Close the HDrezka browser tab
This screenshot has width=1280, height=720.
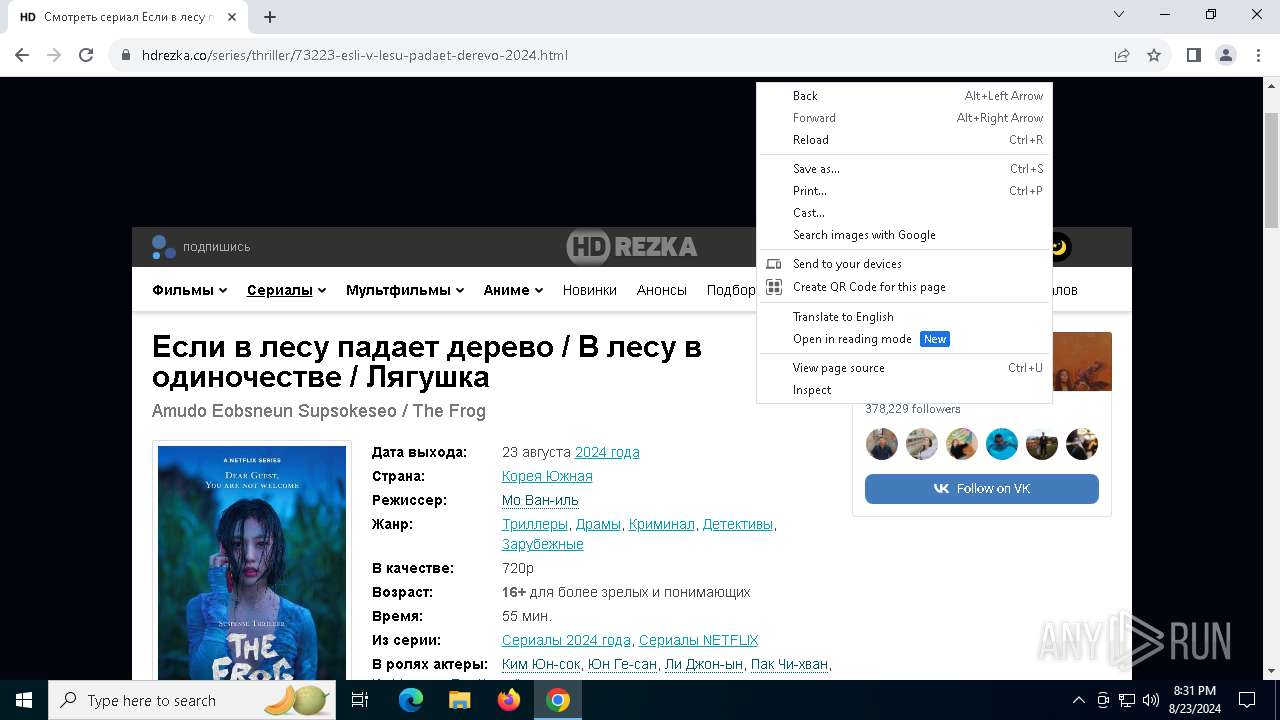tap(233, 16)
